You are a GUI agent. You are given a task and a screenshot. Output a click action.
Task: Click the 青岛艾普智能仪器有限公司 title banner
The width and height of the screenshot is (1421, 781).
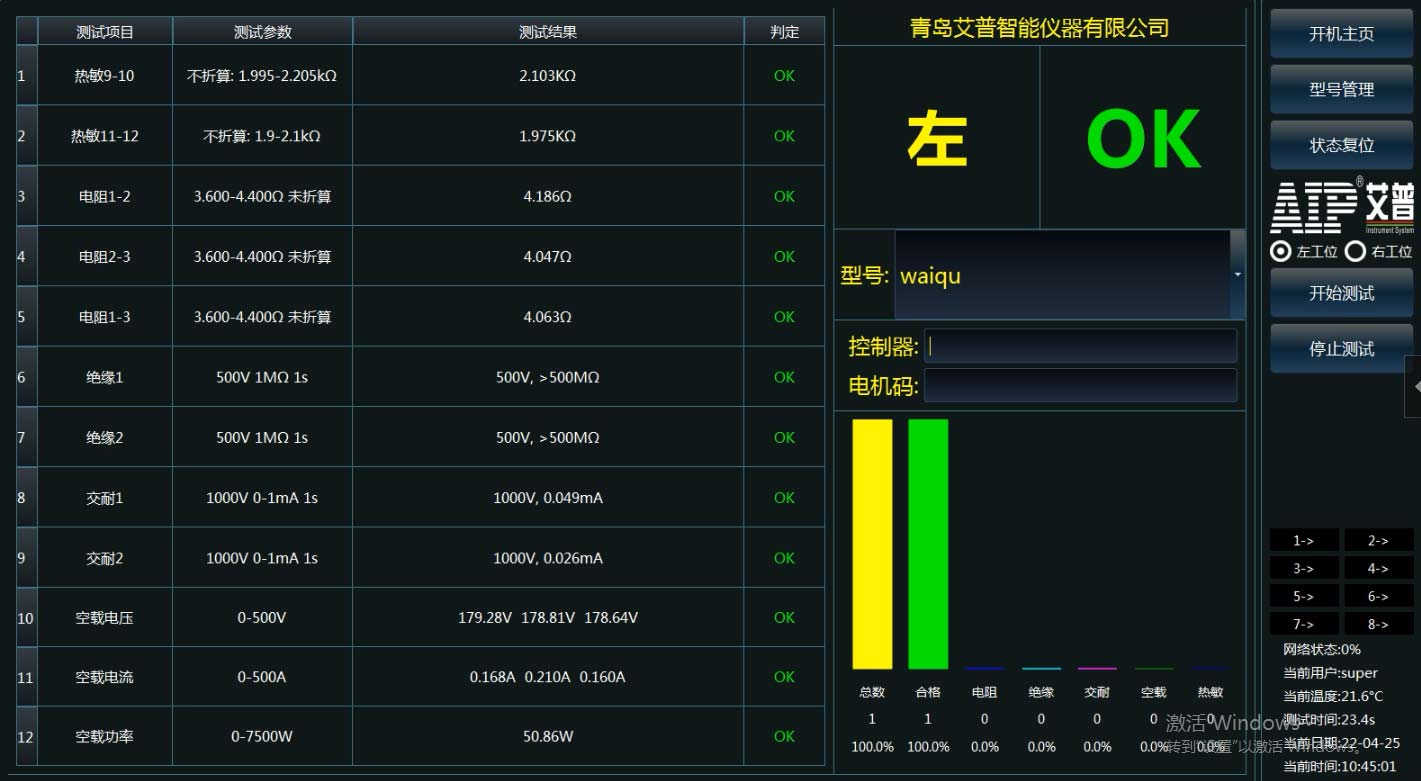pos(1040,27)
